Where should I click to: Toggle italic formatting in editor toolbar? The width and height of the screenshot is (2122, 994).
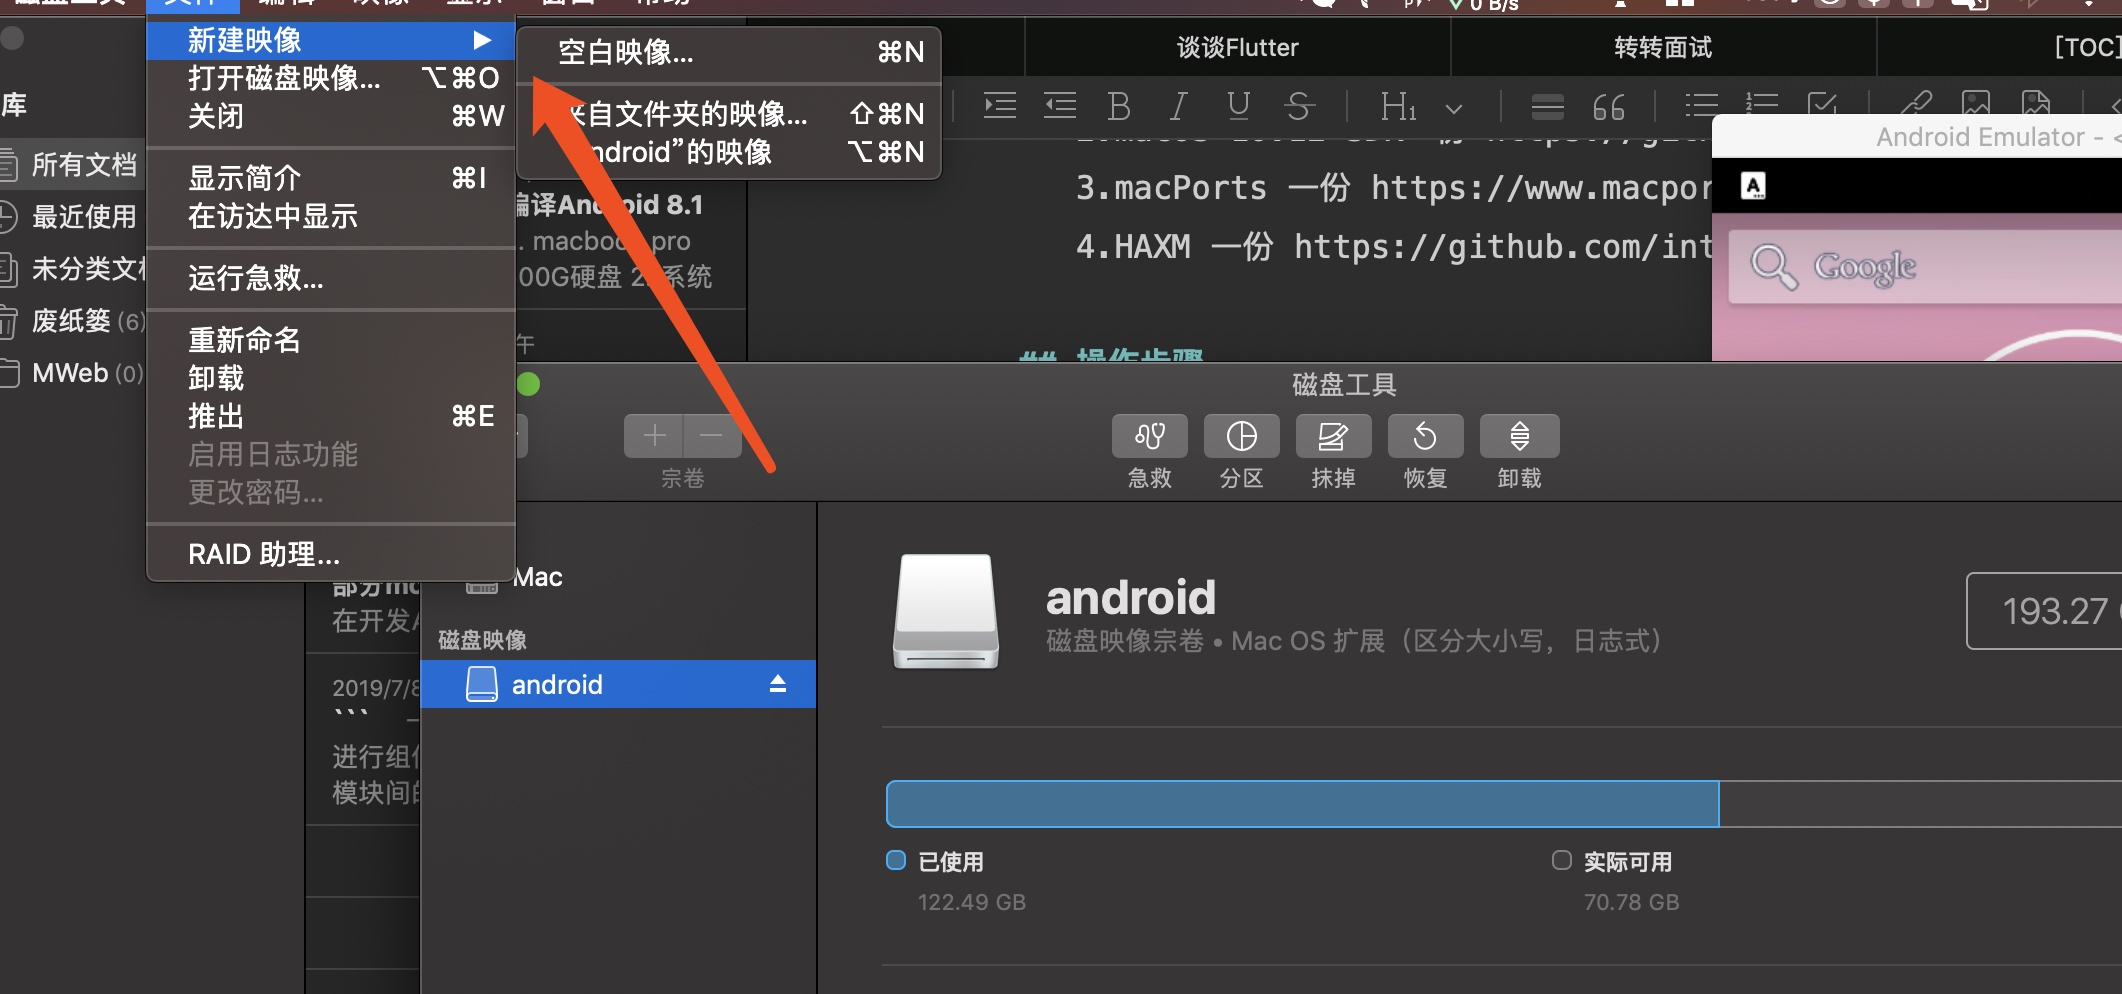(1179, 105)
